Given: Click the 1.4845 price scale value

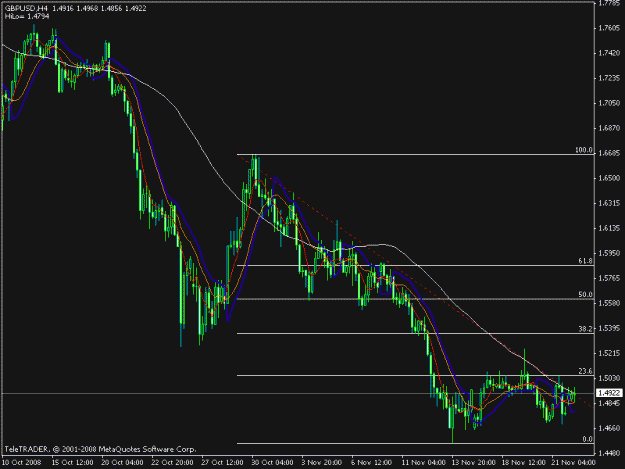Looking at the screenshot, I should 609,404.
